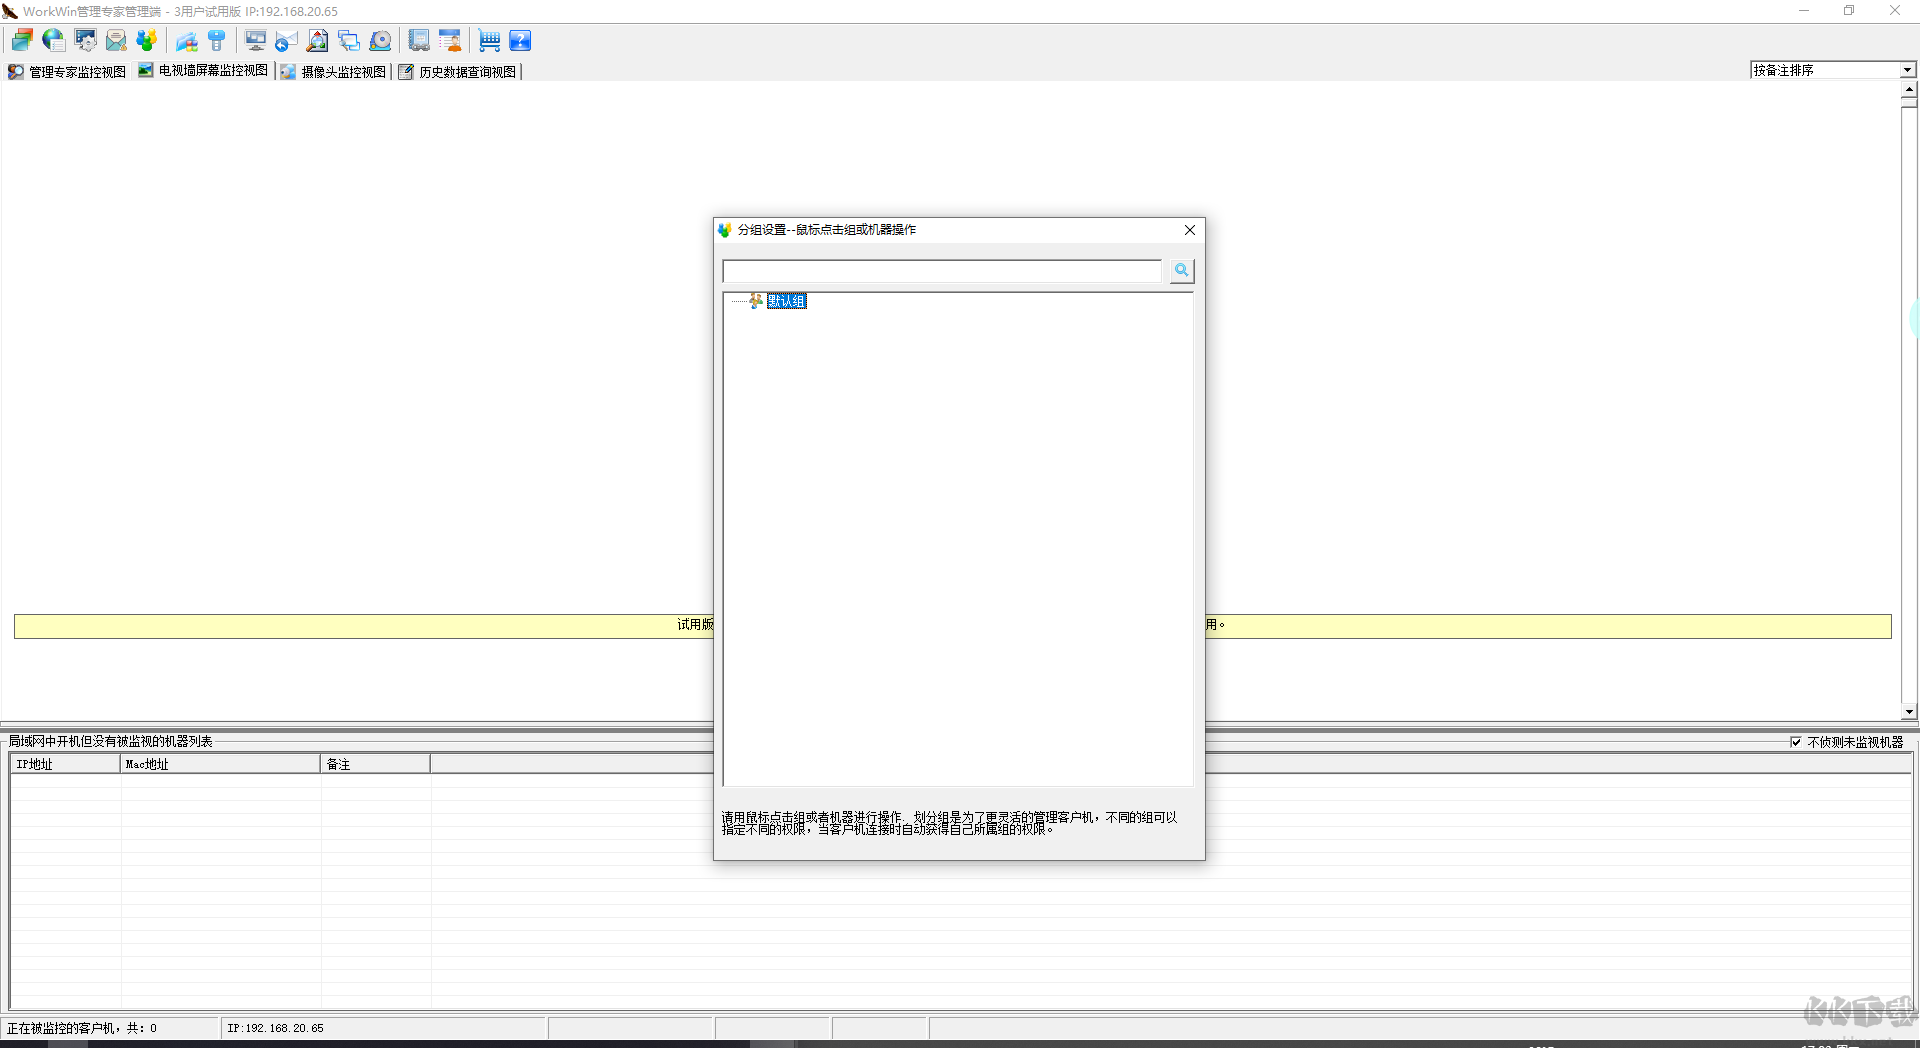The height and width of the screenshot is (1048, 1920).
Task: Click the address book icon on toolbar
Action: [419, 40]
